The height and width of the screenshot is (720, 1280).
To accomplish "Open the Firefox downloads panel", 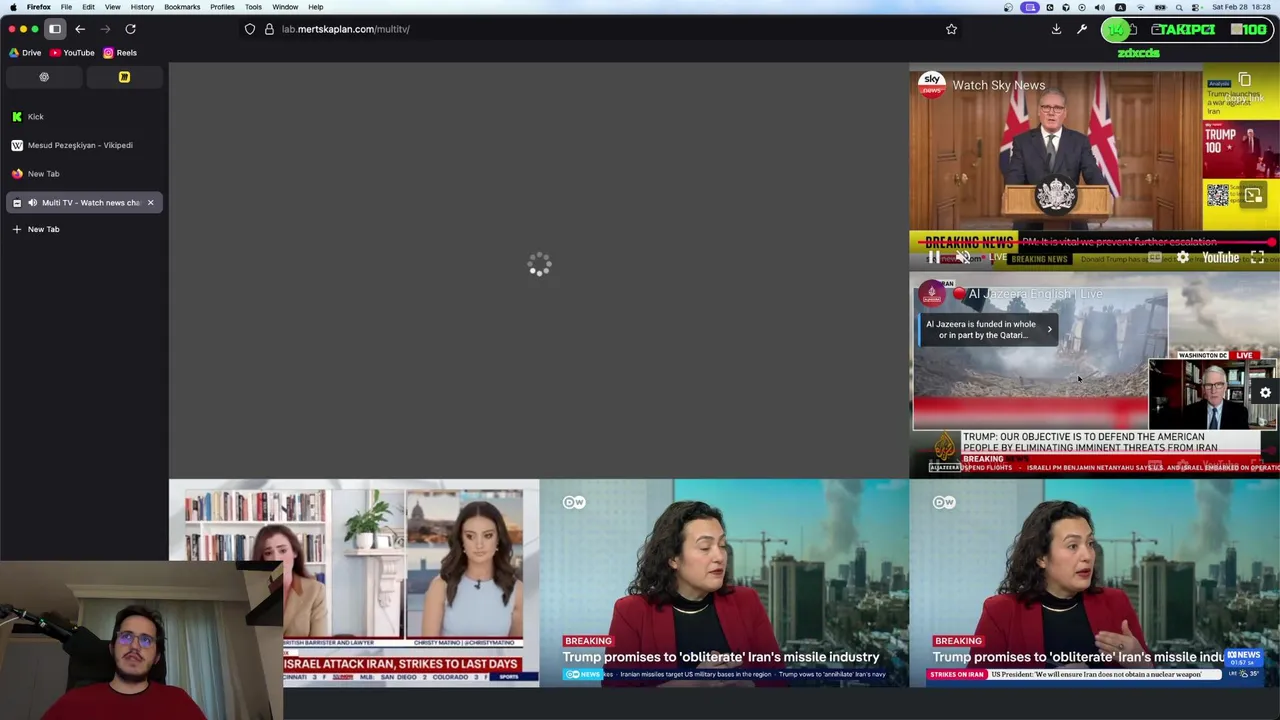I will (1056, 29).
